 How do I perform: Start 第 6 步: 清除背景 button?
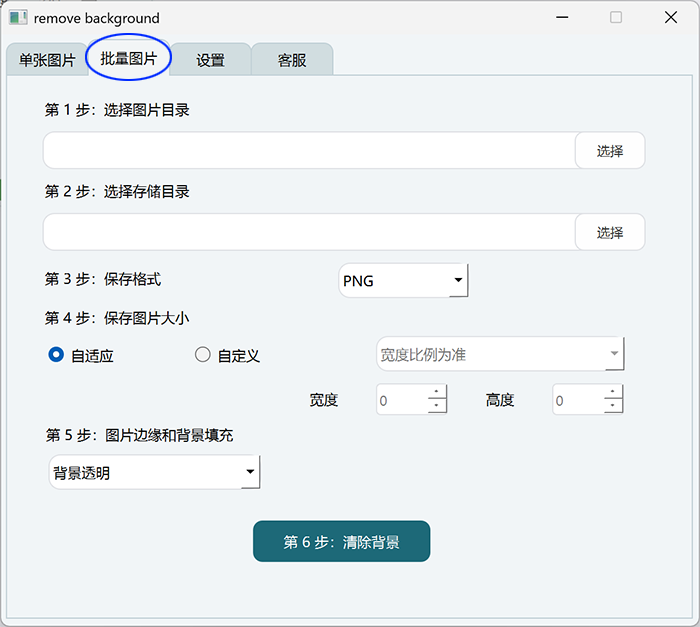pos(342,541)
